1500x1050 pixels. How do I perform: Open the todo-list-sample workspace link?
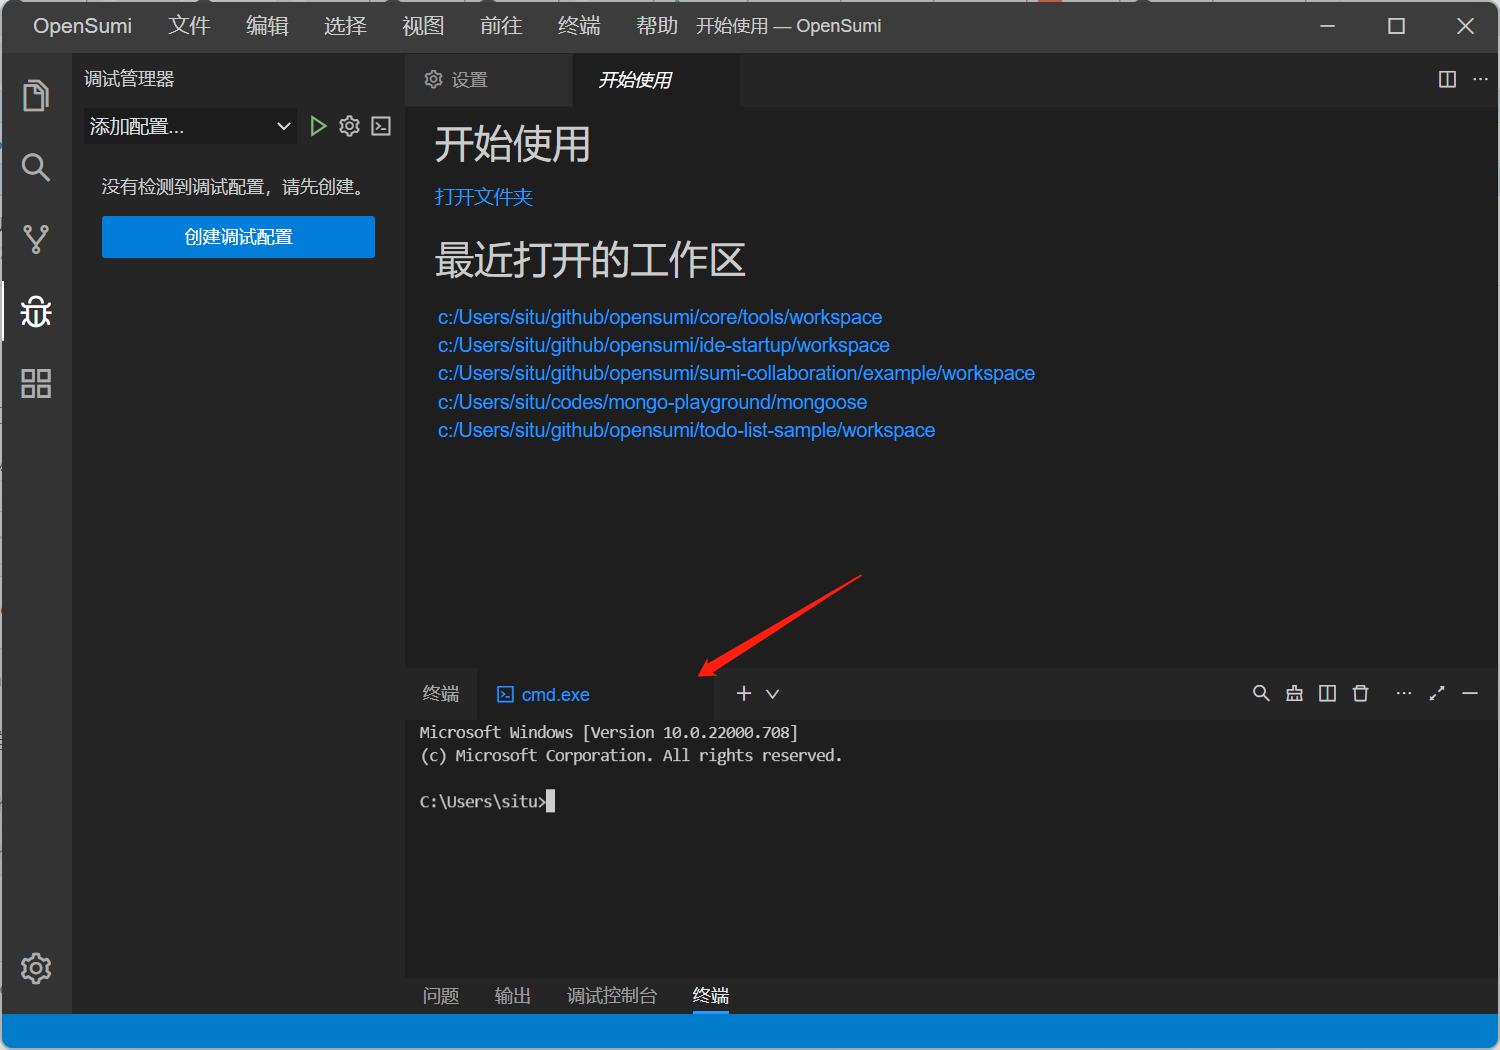(x=686, y=430)
